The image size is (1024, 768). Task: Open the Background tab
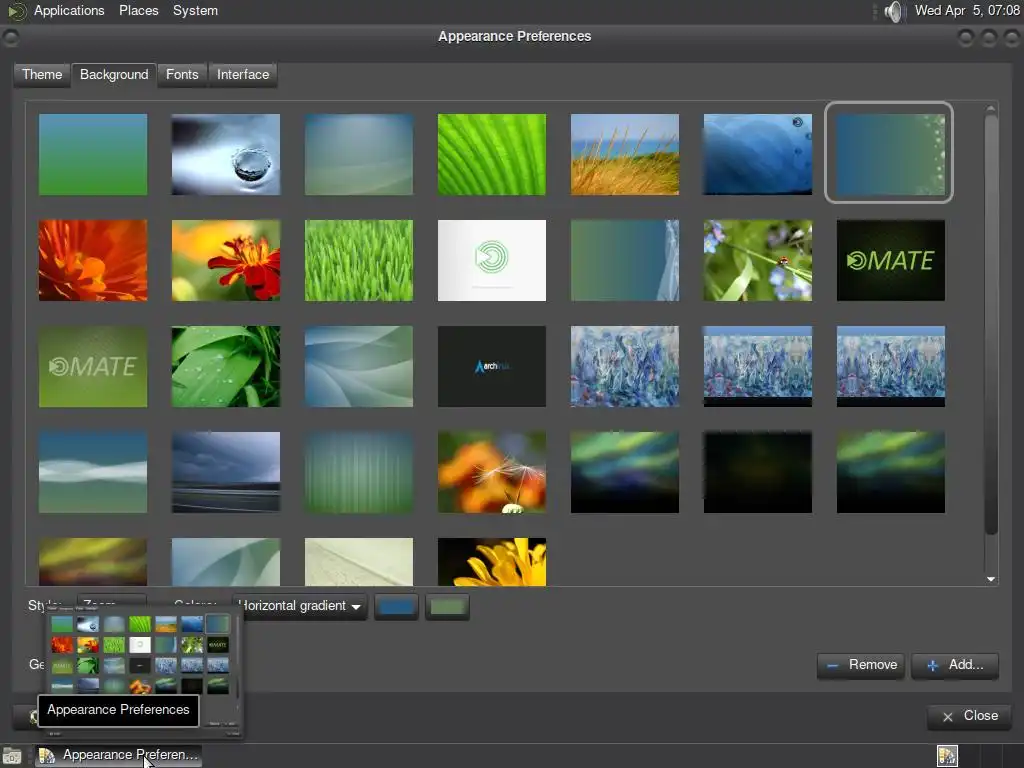[114, 74]
